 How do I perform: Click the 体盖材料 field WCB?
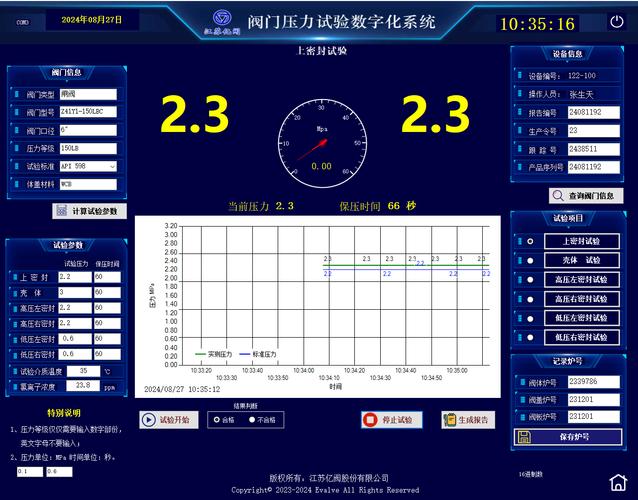(x=88, y=184)
